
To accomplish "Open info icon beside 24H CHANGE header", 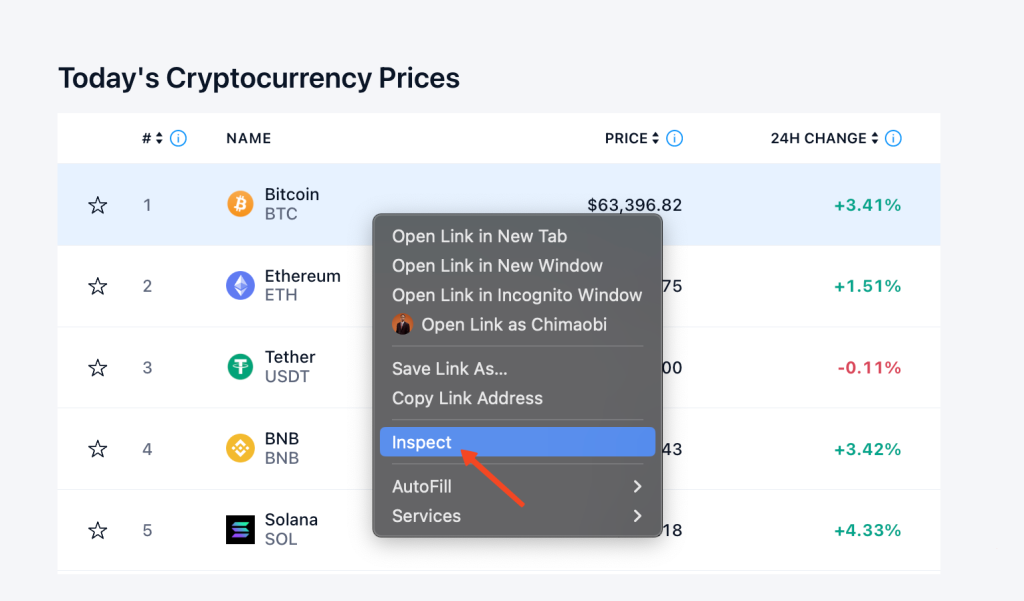I will [x=893, y=138].
